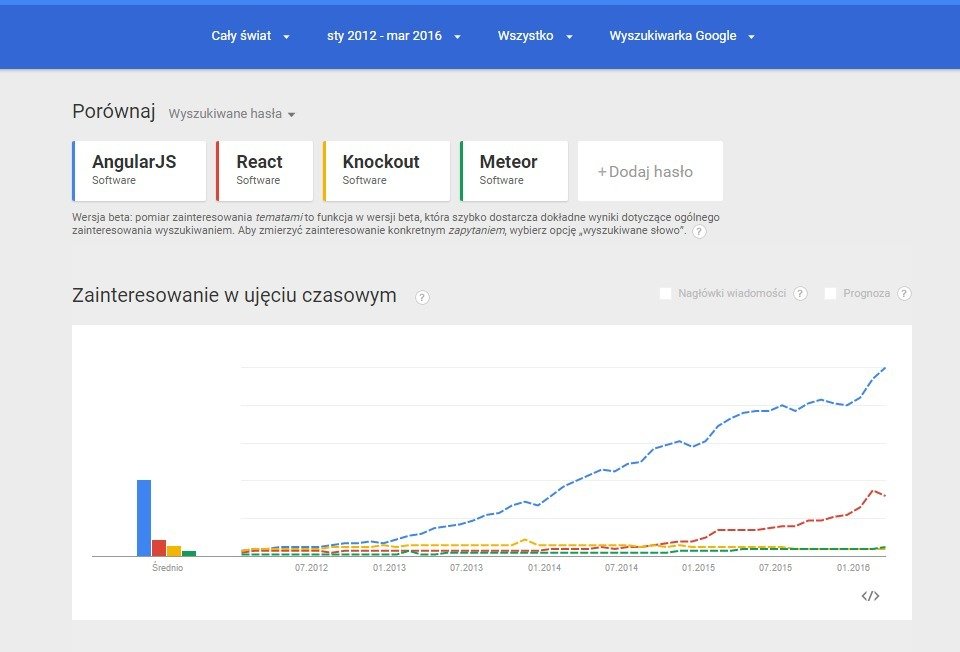Click help icon next to Nagłówki wiadomości
The image size is (960, 652).
800,294
